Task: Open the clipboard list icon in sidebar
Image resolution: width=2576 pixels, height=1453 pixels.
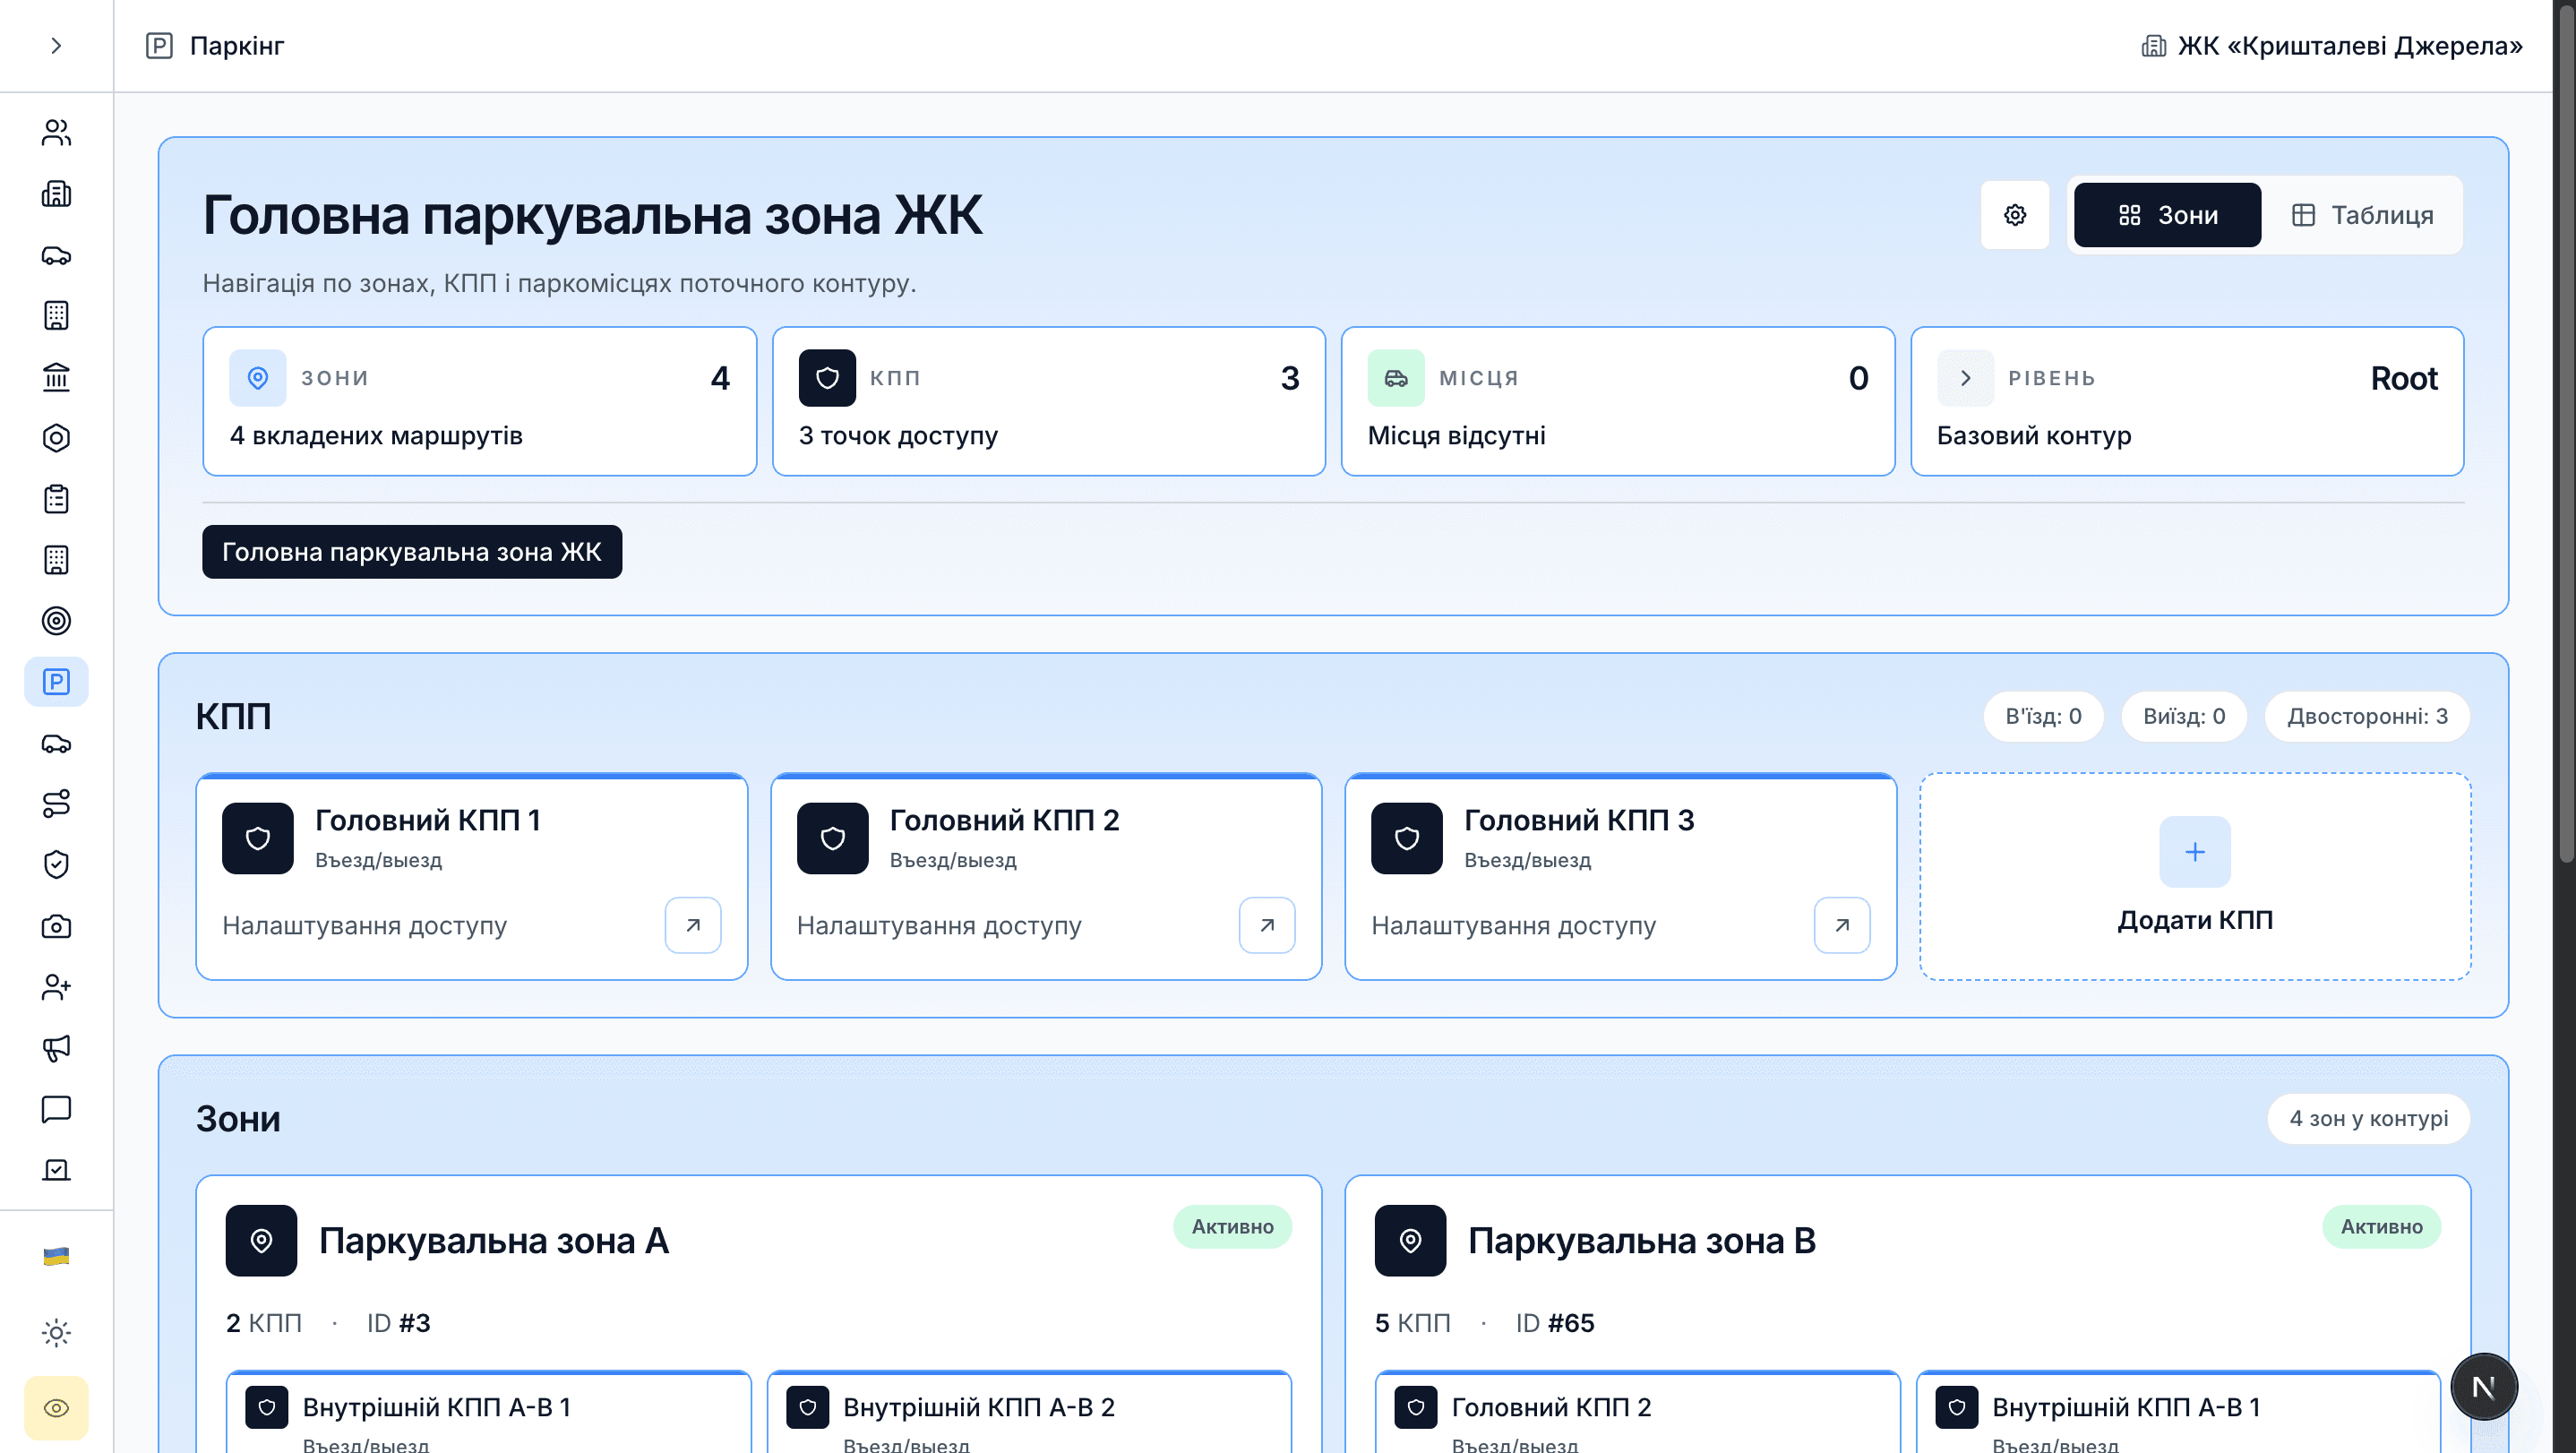Action: [56, 499]
